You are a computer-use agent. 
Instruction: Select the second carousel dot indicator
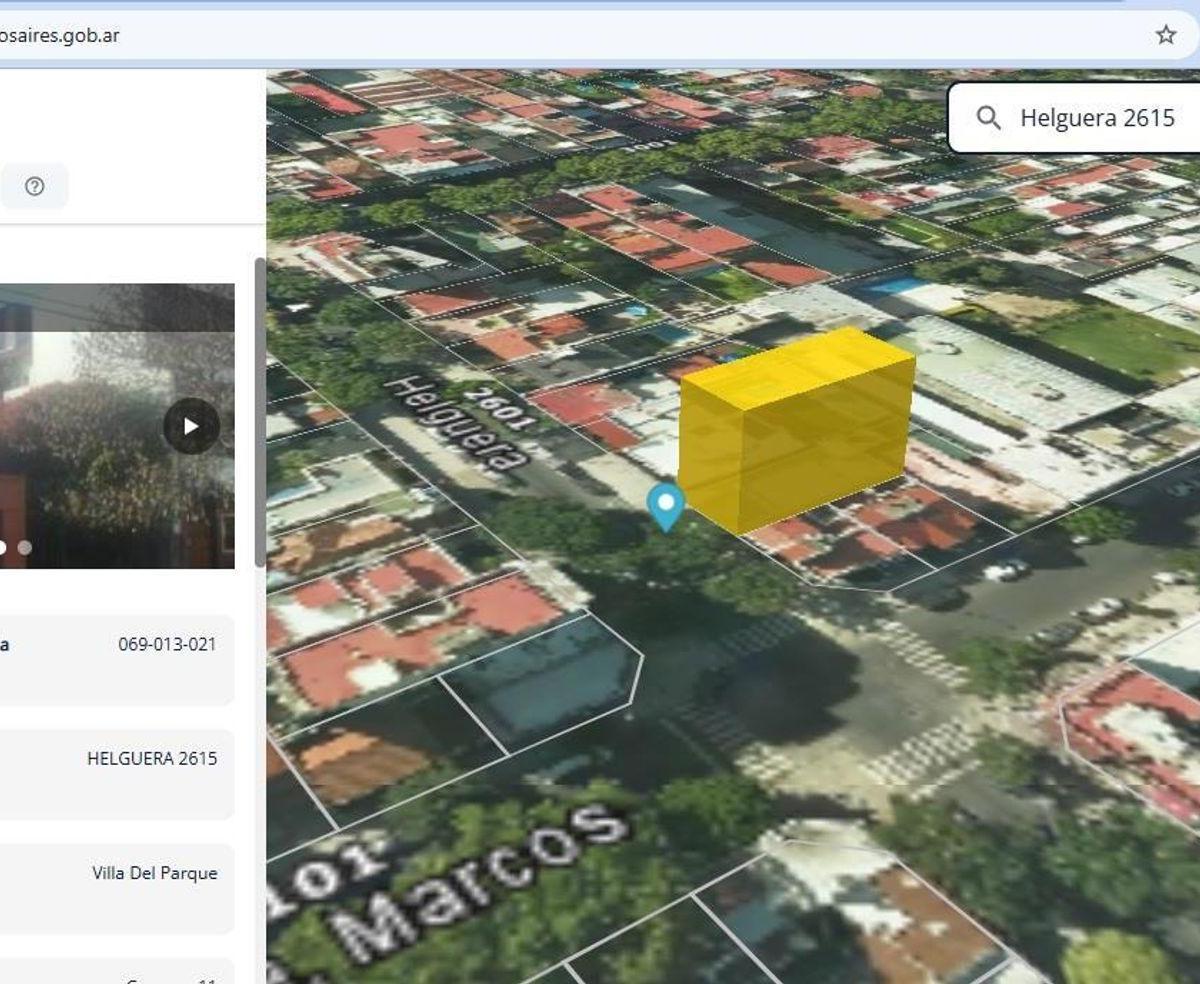coord(25,547)
